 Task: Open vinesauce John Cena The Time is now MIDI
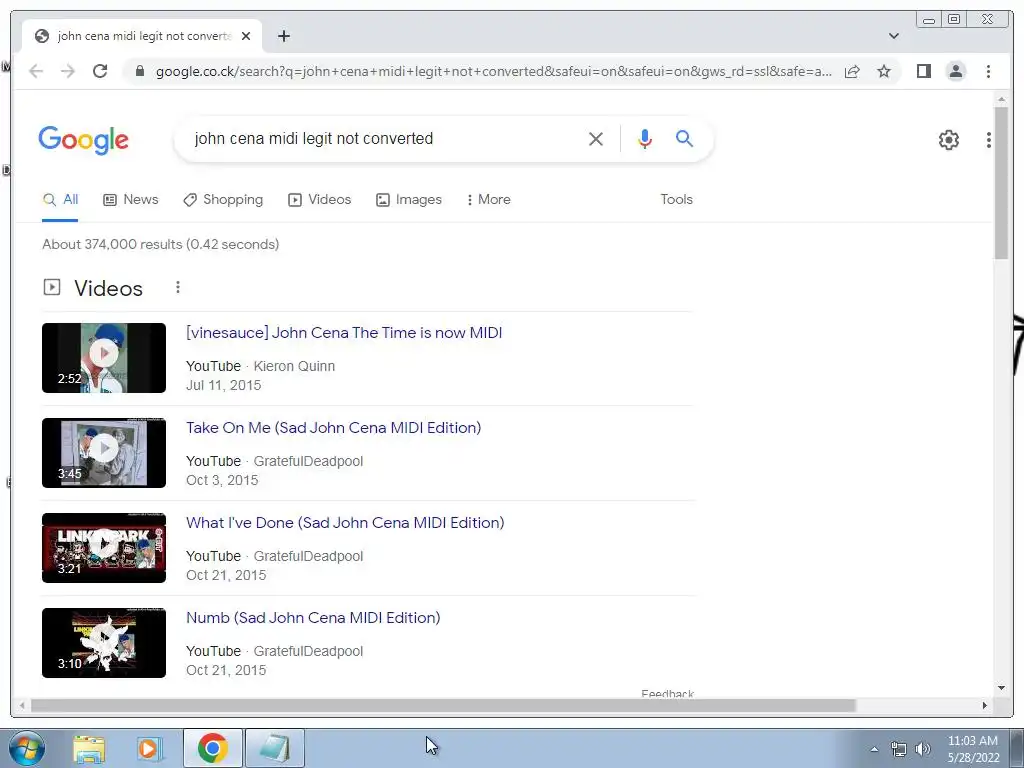tap(344, 332)
